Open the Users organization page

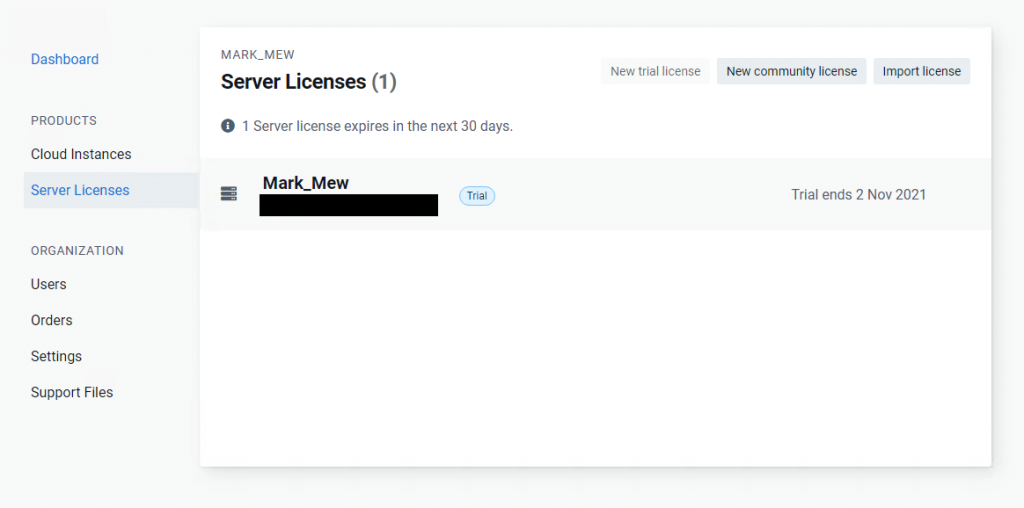point(48,285)
